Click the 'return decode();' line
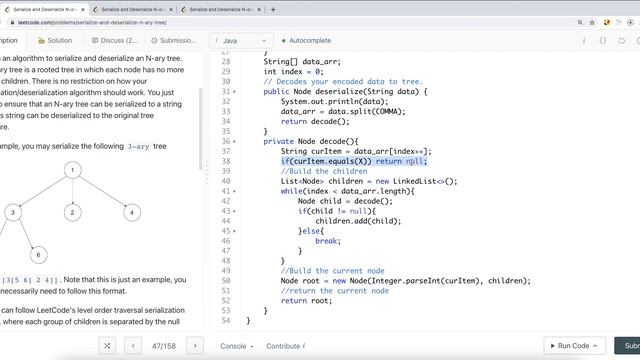Screen dimensions: 640x360 315,121
